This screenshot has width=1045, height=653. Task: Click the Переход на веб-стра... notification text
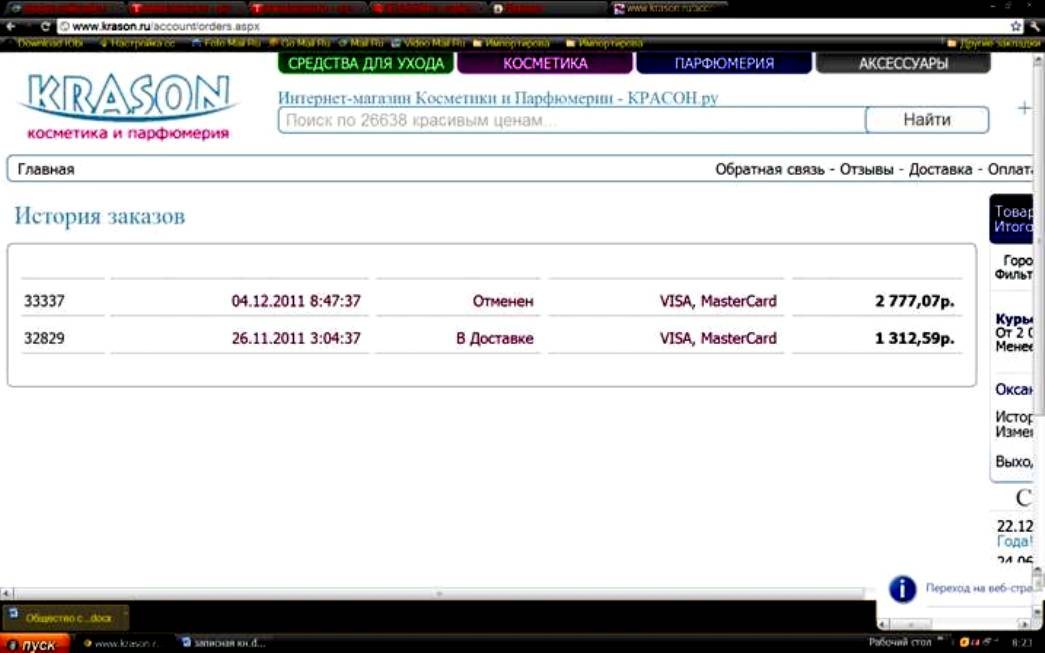[x=978, y=588]
